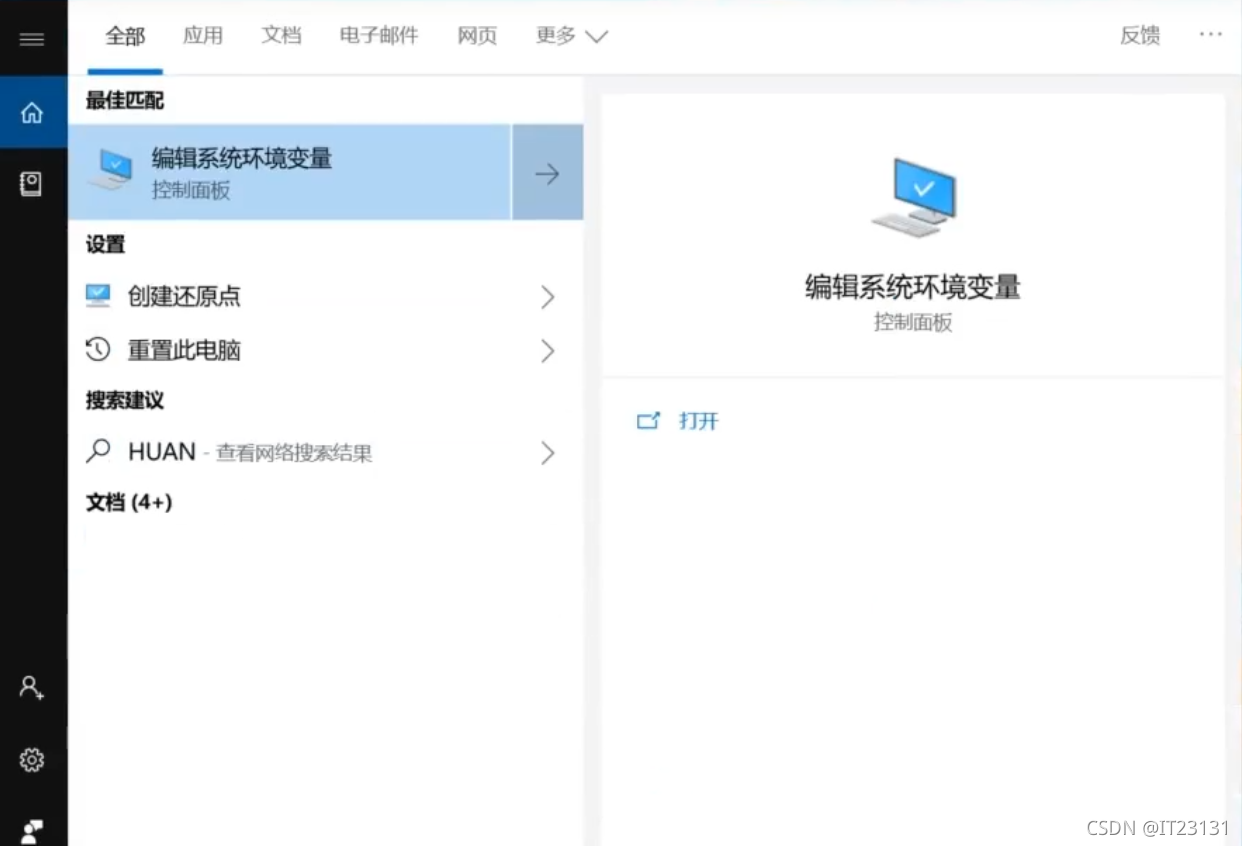
Task: Open the ellipsis options menu at top right
Action: (x=1211, y=35)
